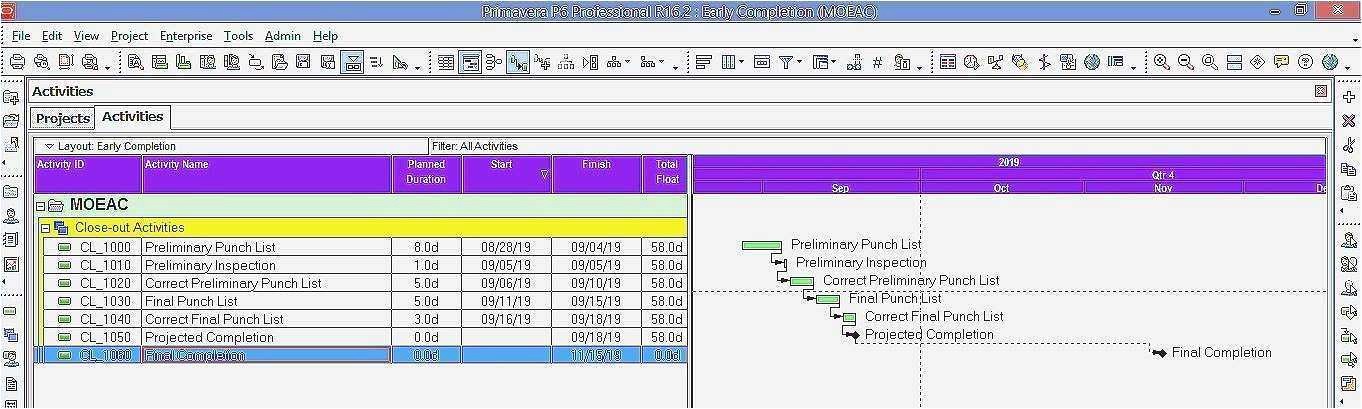Toggle the relationship lines toolbar button
This screenshot has height=409, width=1362.
[518, 62]
